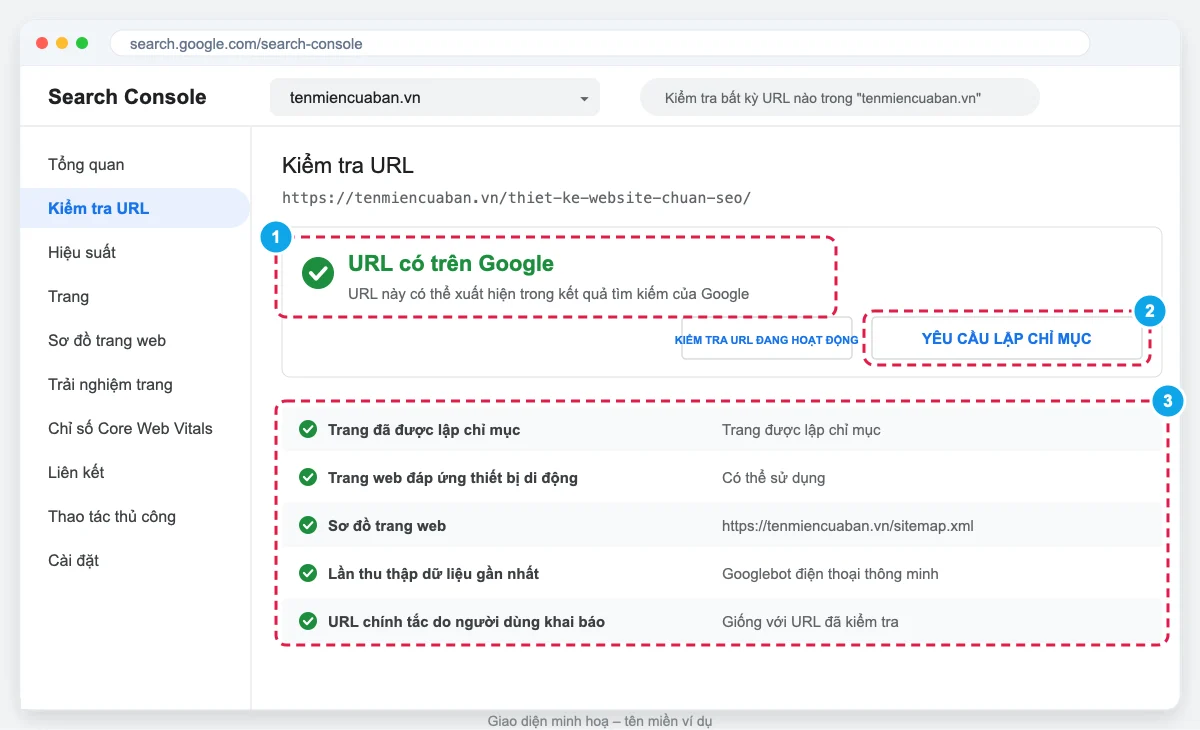Click the dropdown arrow in property selector

(584, 99)
